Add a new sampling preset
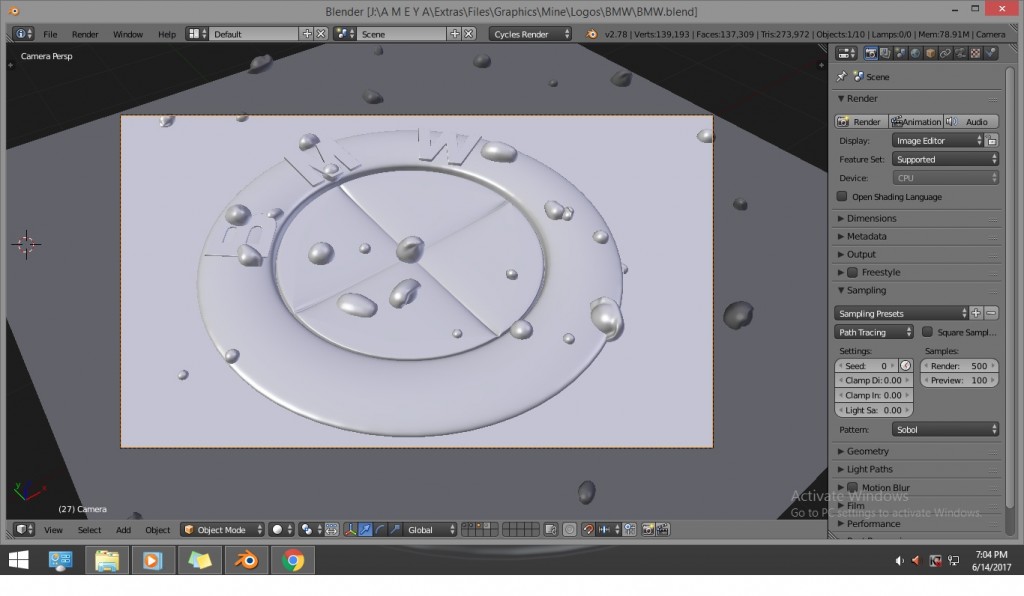The height and width of the screenshot is (596, 1024). (x=977, y=313)
